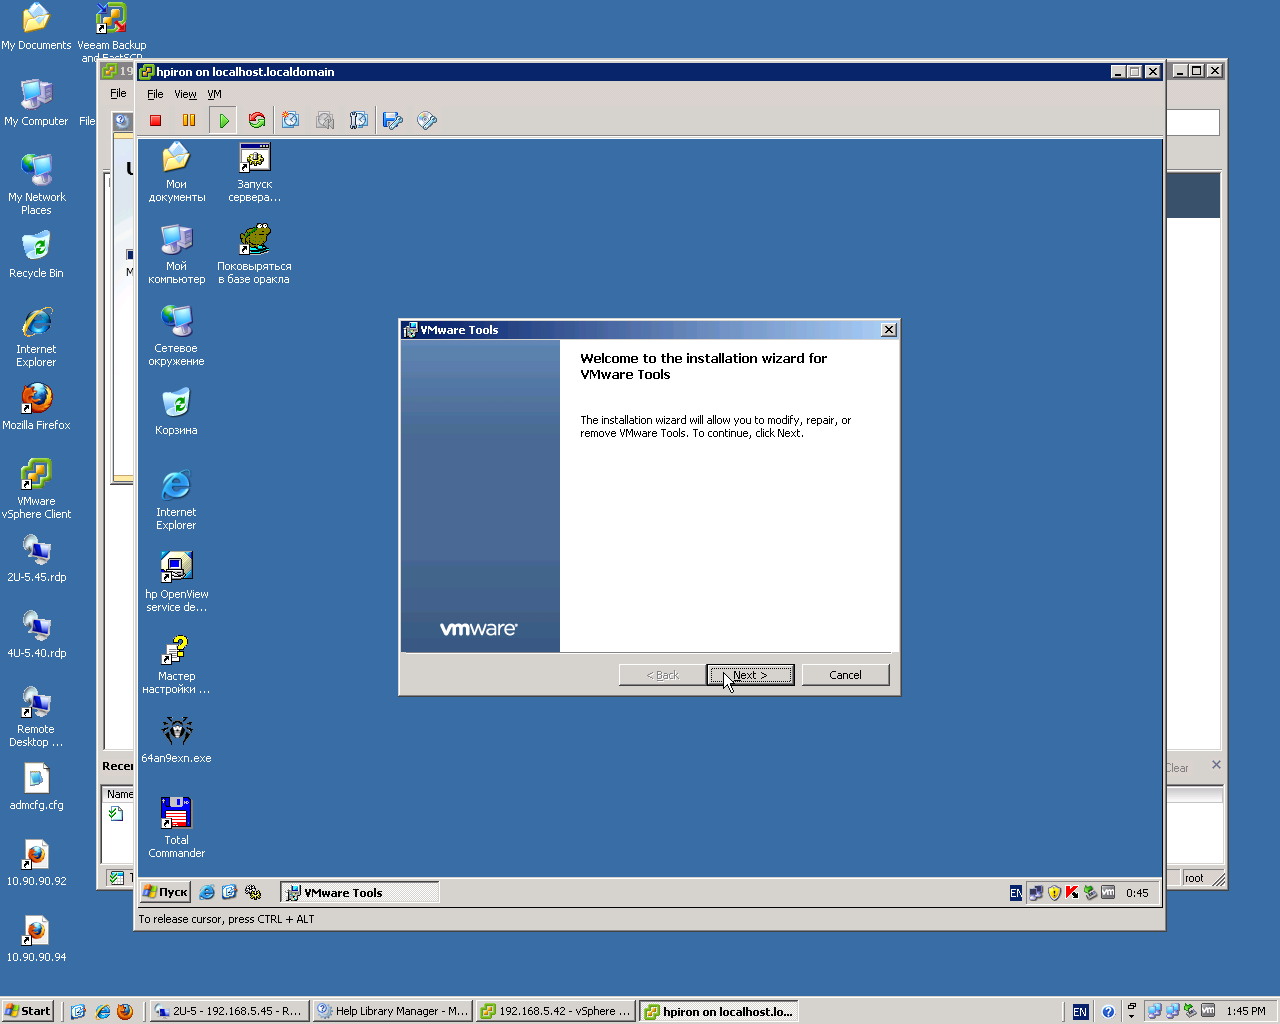
Task: Select the 4U-5.40.rdp desktop file
Action: [36, 635]
